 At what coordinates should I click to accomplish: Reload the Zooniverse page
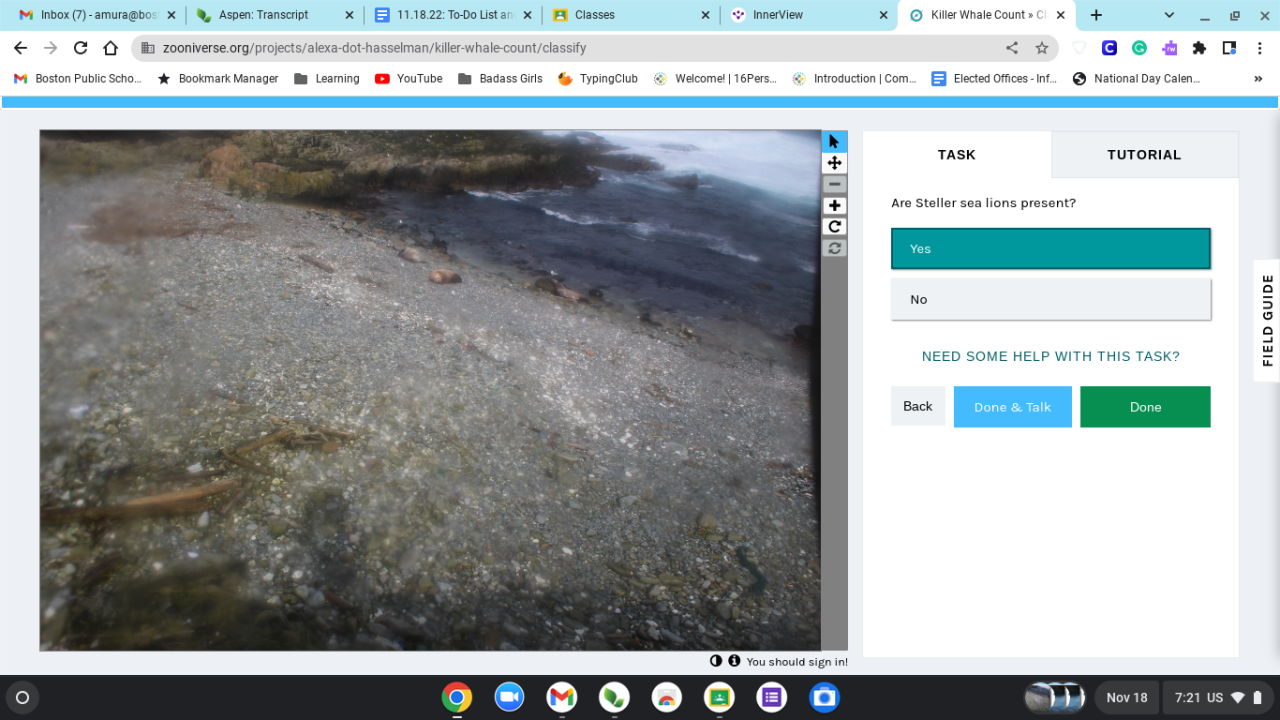[81, 48]
